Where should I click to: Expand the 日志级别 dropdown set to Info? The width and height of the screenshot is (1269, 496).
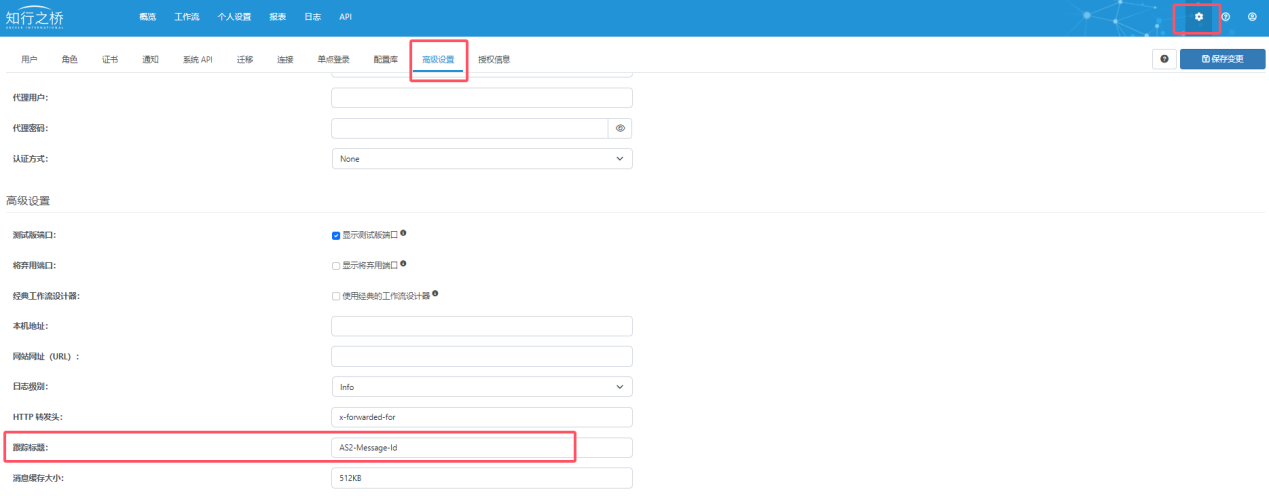(x=481, y=387)
